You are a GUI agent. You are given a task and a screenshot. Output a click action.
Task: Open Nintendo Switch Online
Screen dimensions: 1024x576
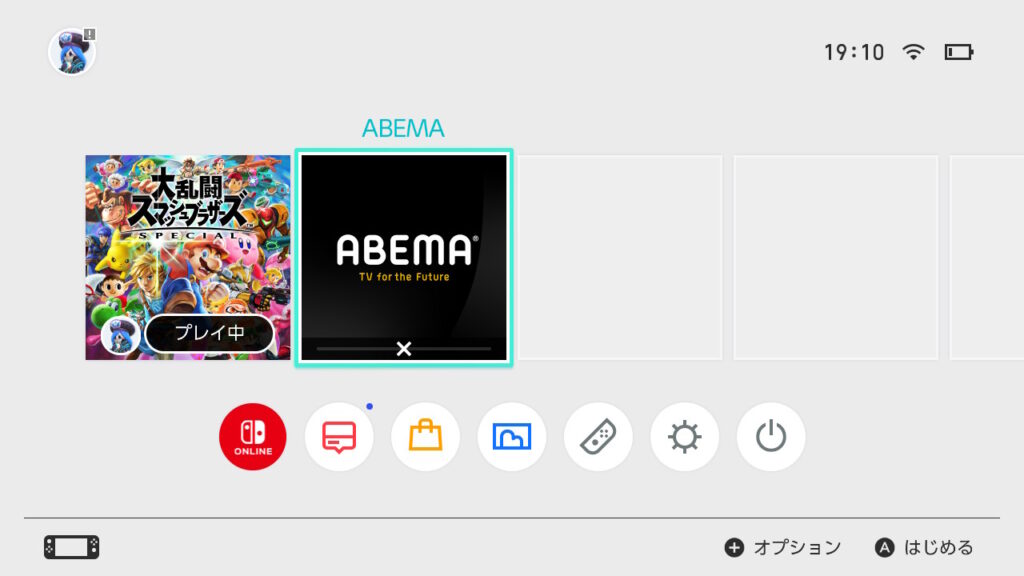pos(253,436)
